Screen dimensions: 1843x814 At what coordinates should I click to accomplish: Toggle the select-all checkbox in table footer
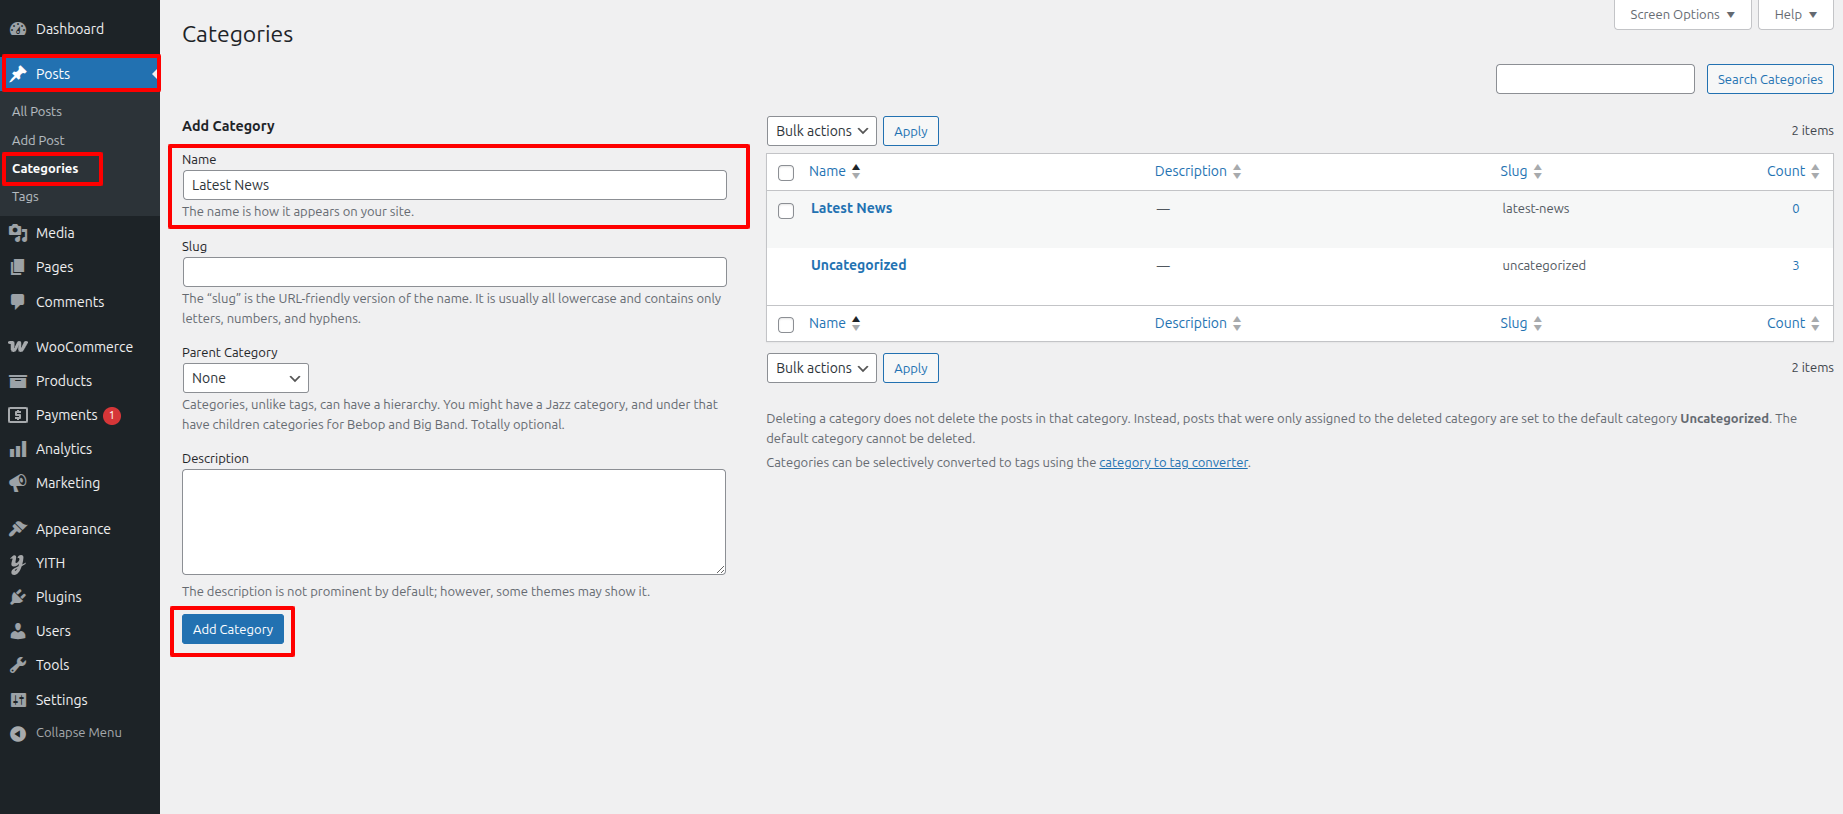coord(786,325)
